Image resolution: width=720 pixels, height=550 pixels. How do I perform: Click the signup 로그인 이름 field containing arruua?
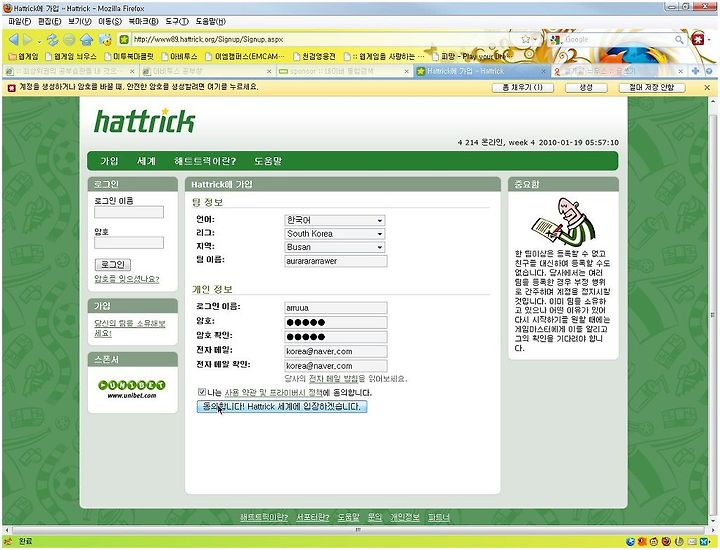336,308
